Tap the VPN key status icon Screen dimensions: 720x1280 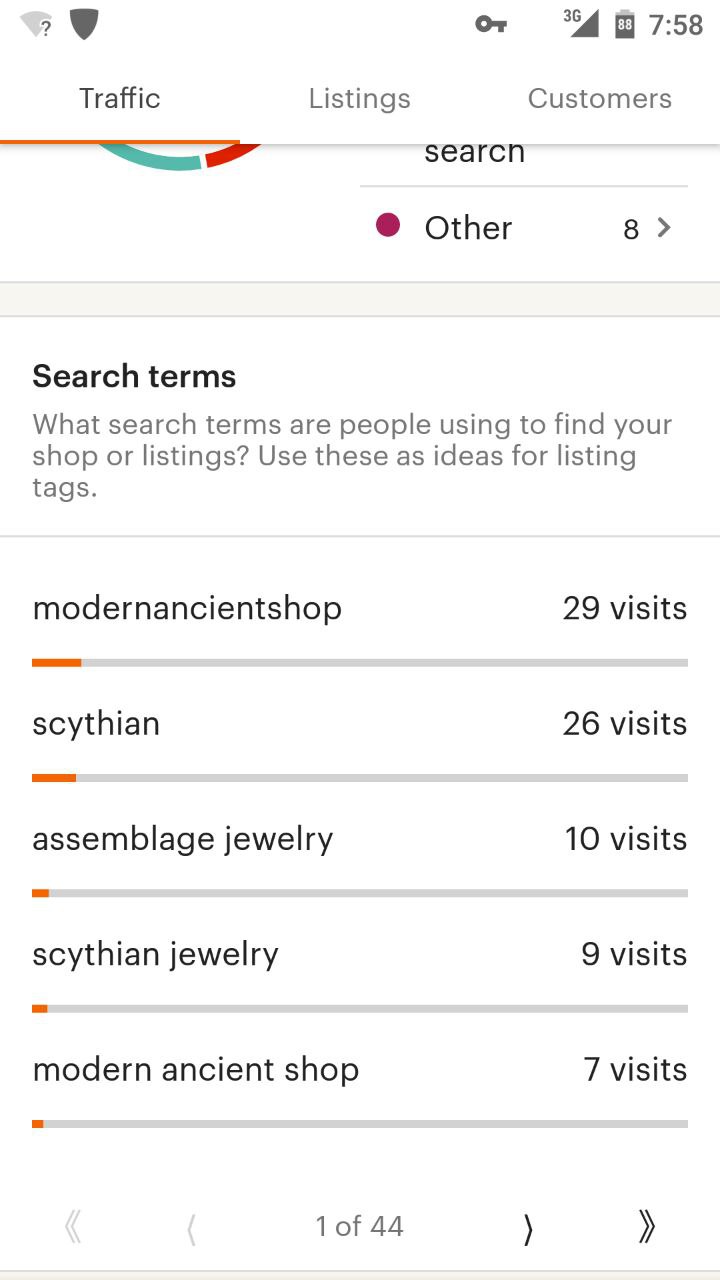(491, 24)
